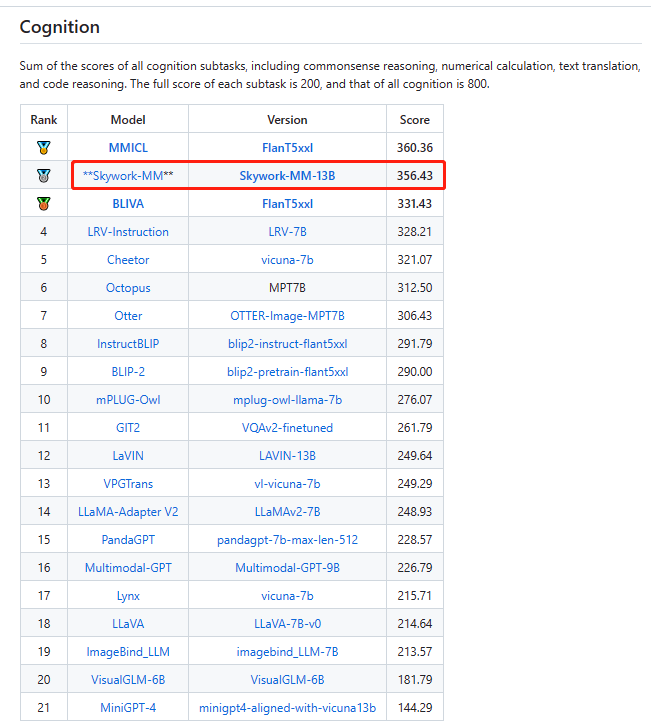Viewport: 651px width, 728px height.
Task: Click the 331.43 score cell
Action: 415,204
